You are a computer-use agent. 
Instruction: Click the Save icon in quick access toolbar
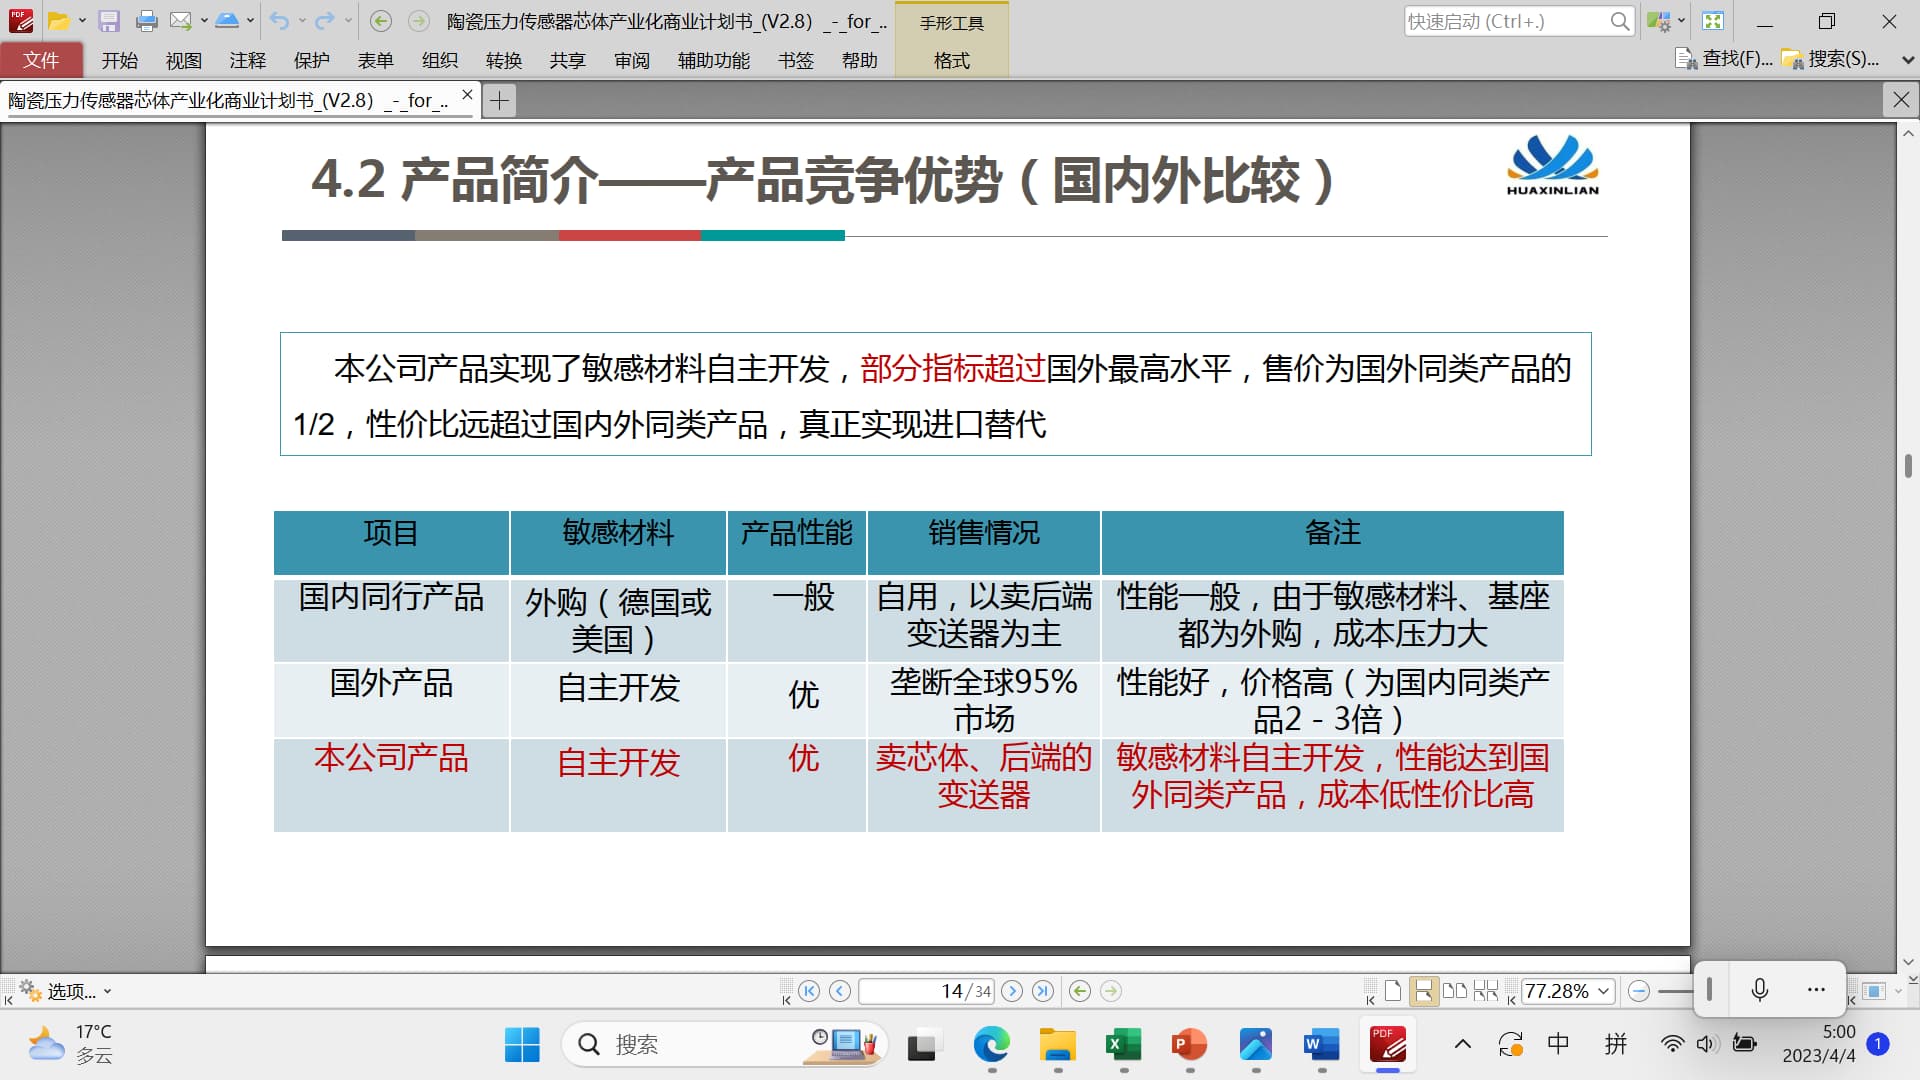click(x=109, y=21)
